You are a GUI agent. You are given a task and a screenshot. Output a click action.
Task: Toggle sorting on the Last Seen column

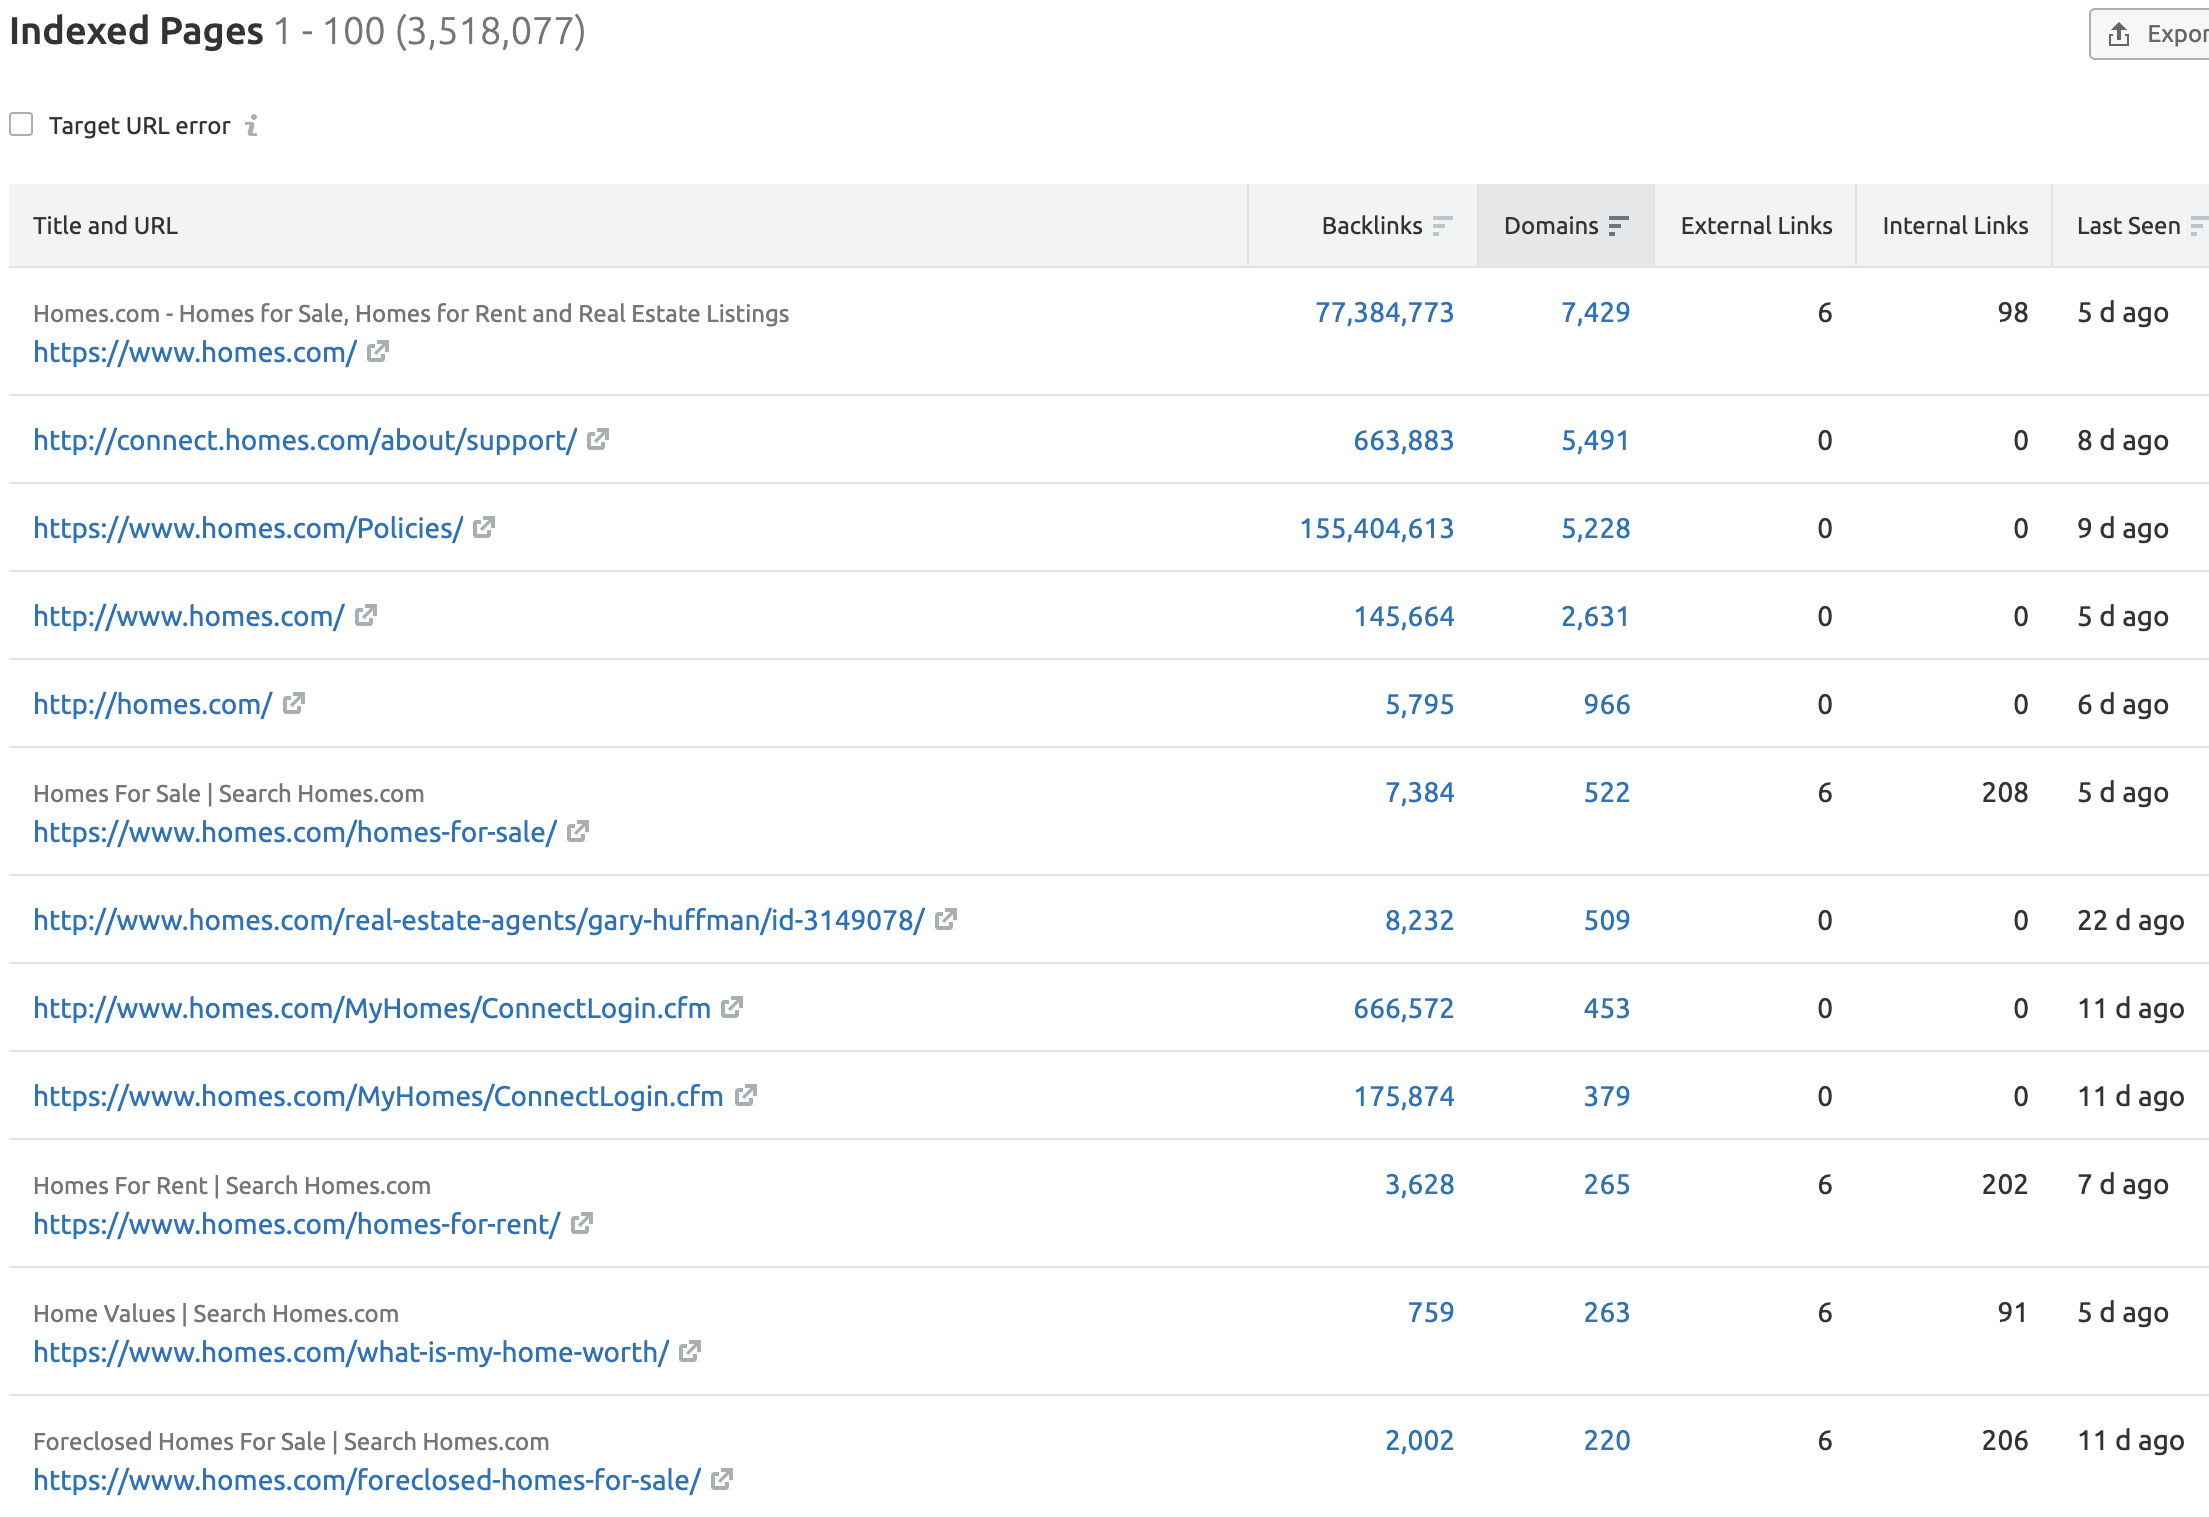(x=2200, y=226)
